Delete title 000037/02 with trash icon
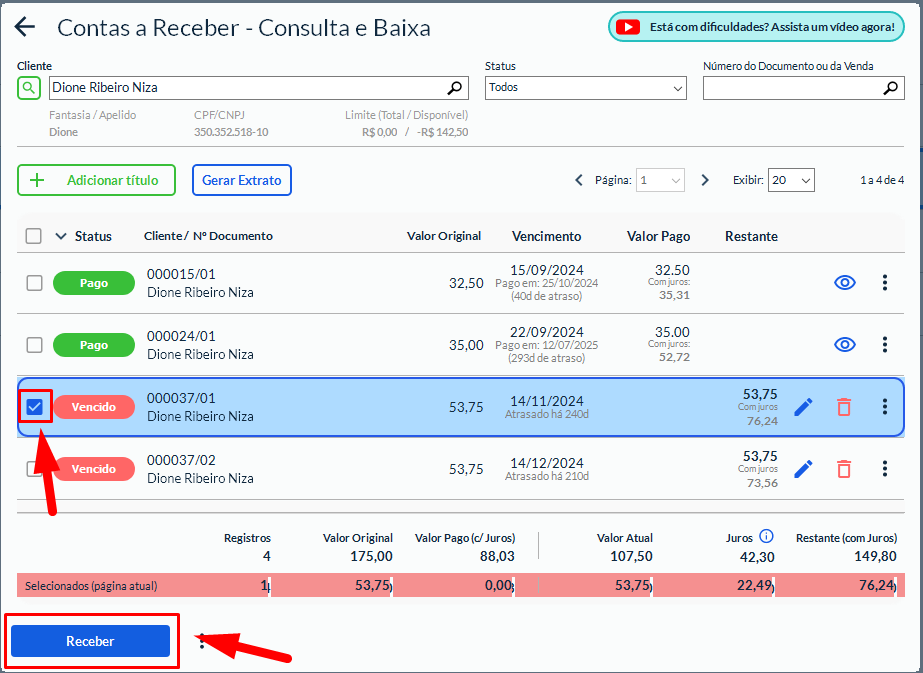This screenshot has height=673, width=923. pyautogui.click(x=844, y=469)
